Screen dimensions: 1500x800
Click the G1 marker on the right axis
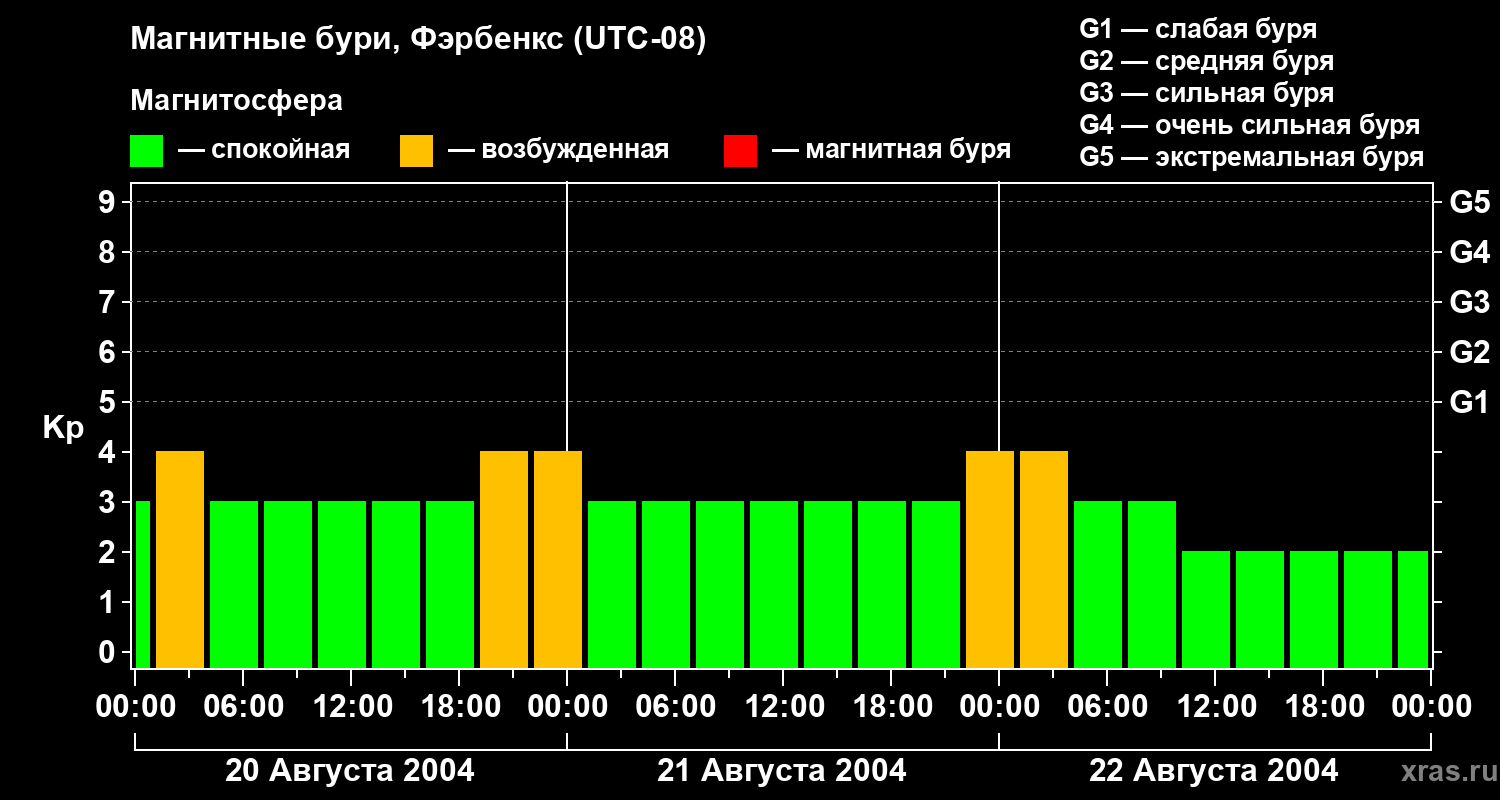point(1469,402)
